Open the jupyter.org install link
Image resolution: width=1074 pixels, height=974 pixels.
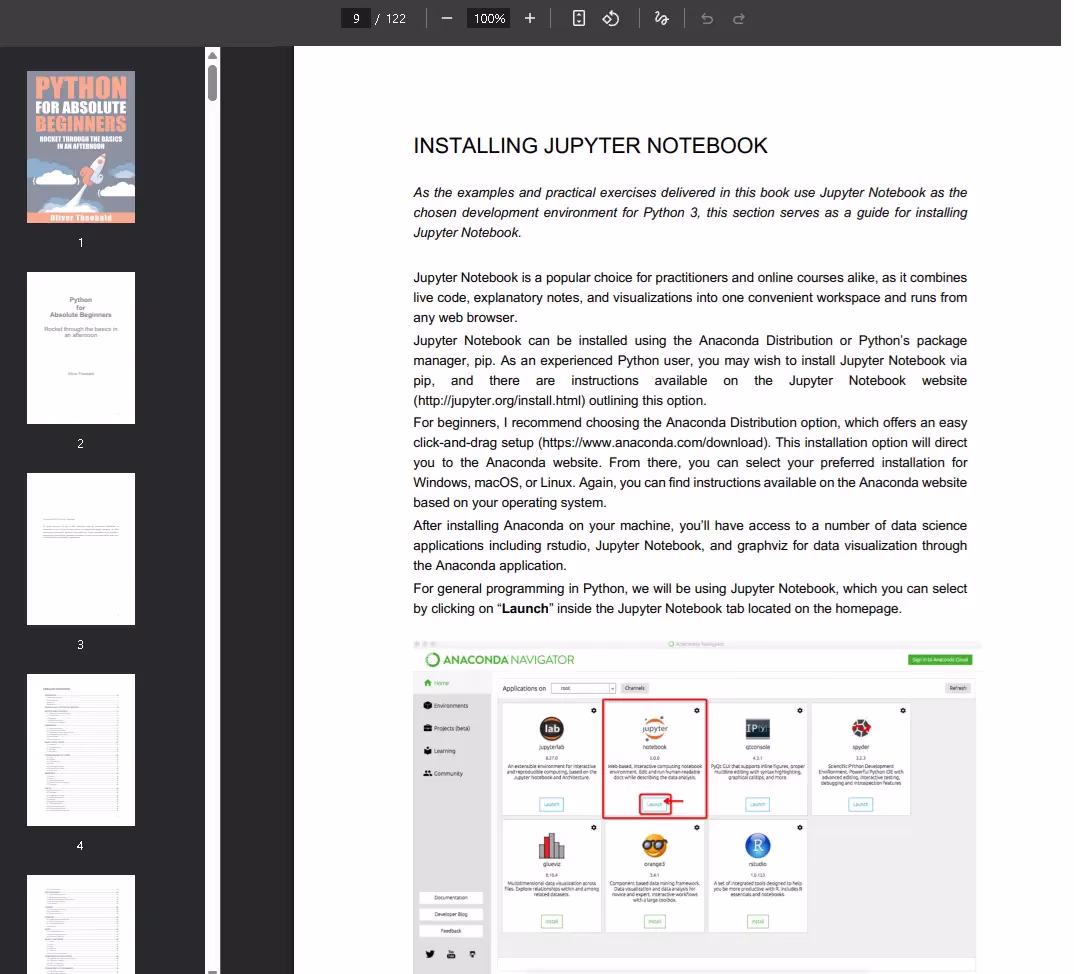(x=510, y=401)
